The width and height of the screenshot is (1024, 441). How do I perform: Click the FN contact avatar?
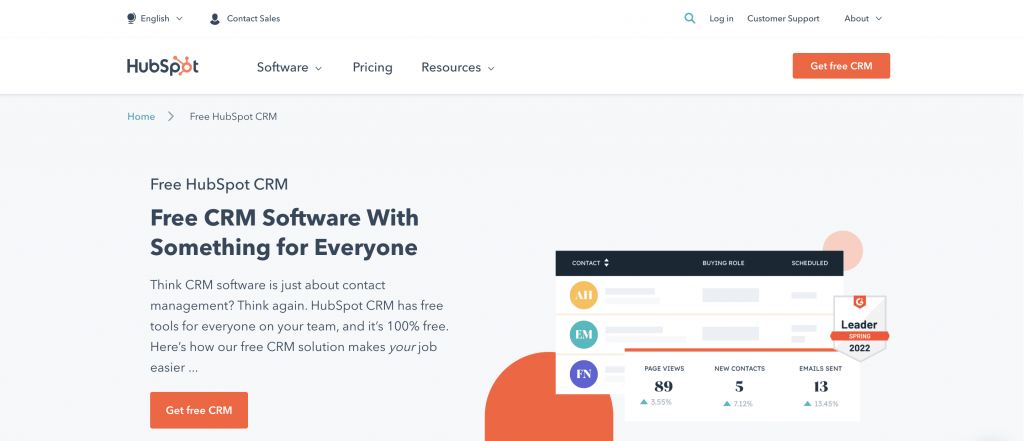[584, 375]
